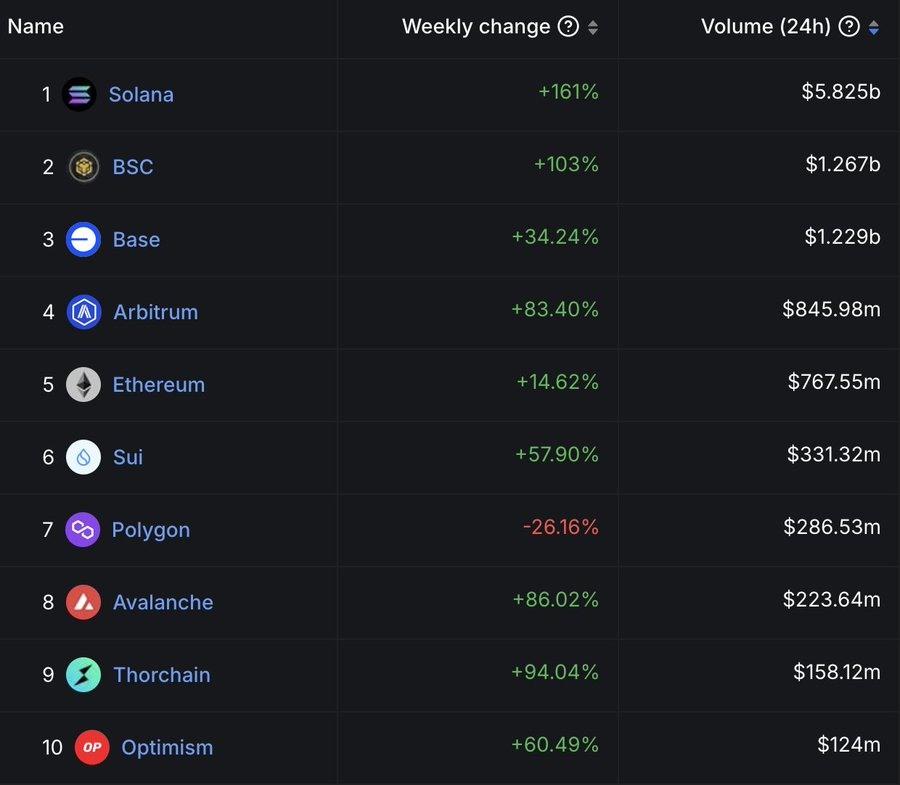Sort by Weekly change arrows
The image size is (900, 785).
(593, 28)
